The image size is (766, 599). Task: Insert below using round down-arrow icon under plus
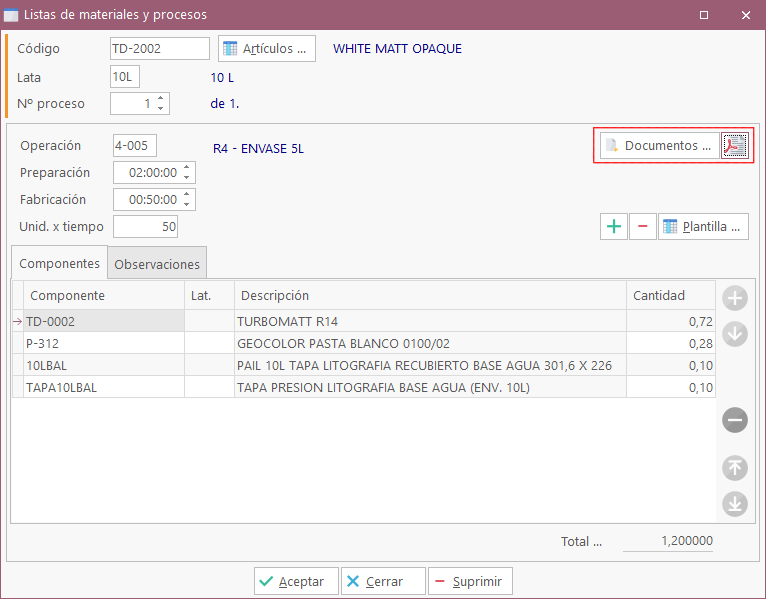(x=735, y=334)
